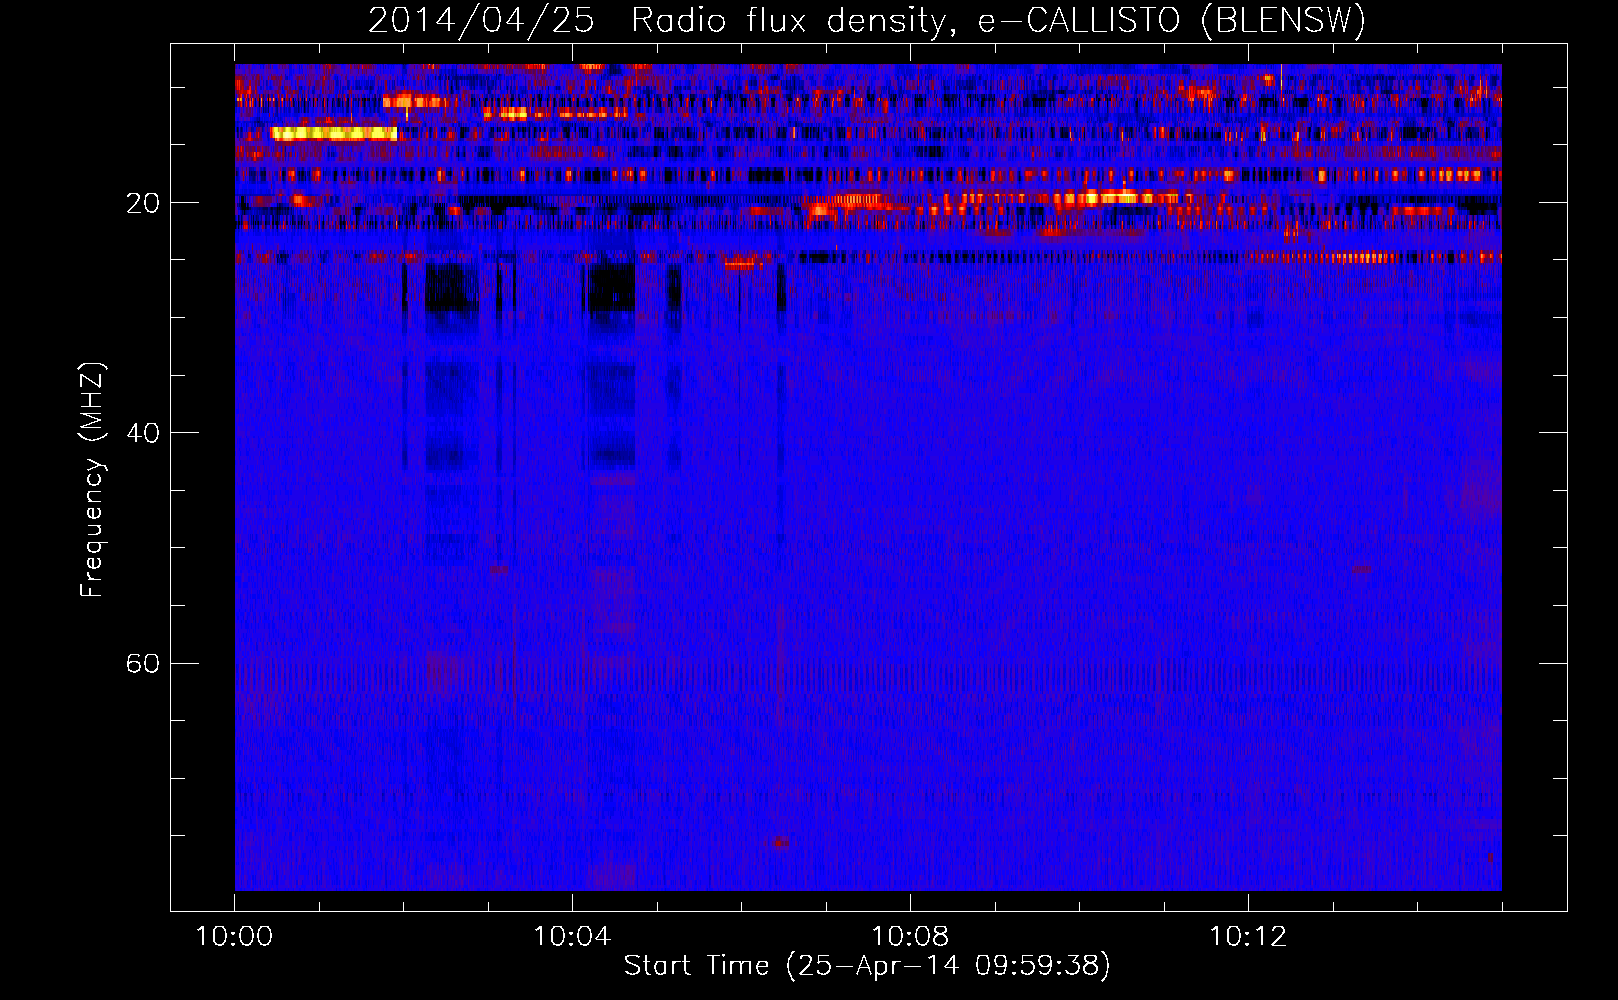Image resolution: width=1618 pixels, height=1000 pixels.
Task: Click the "40" frequency tick label
Action: pos(142,433)
